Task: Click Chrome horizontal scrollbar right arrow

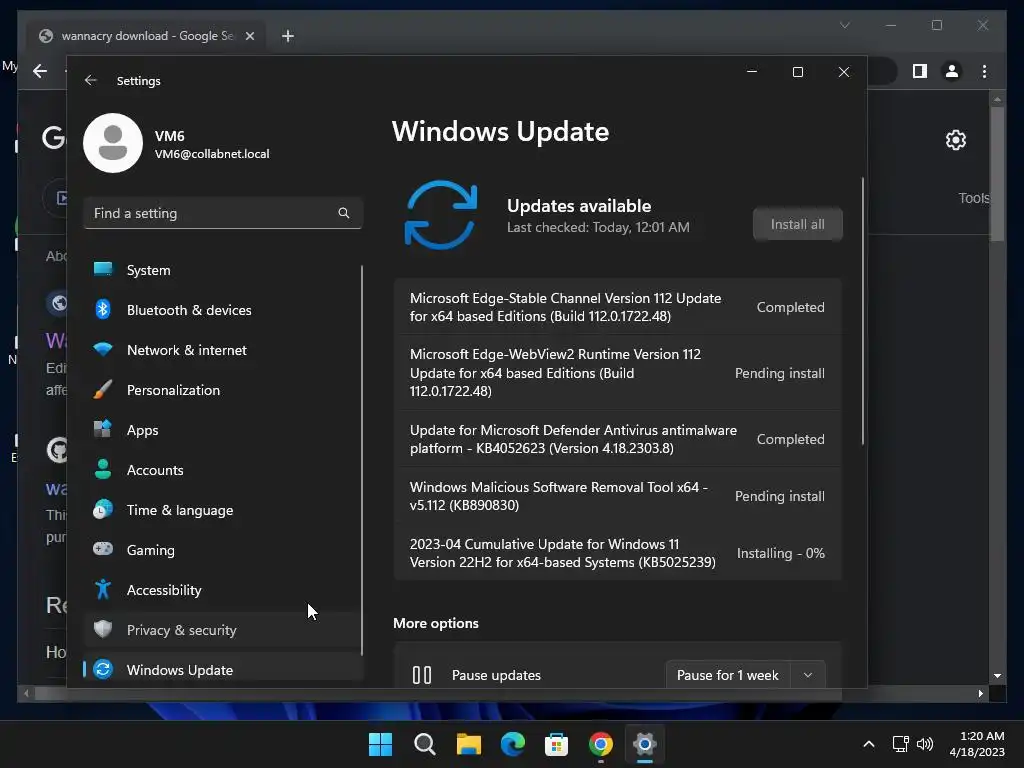Action: (x=981, y=694)
